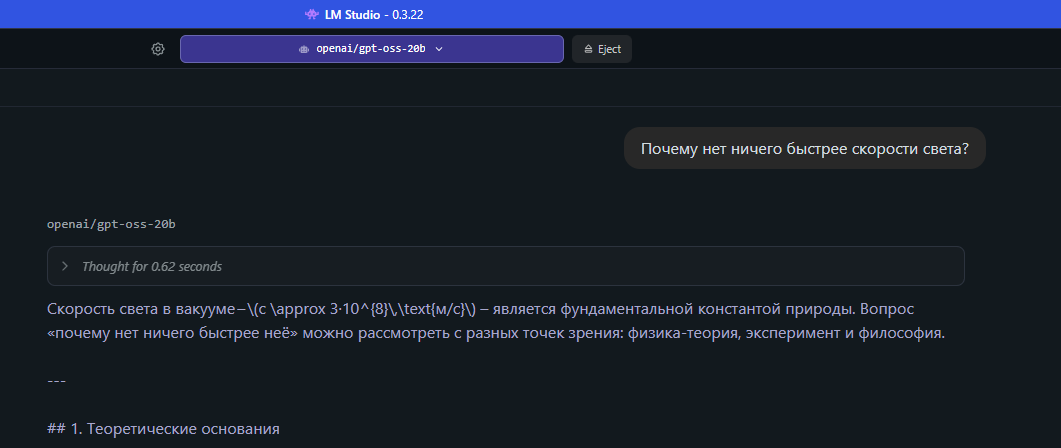Click the eject icon on Eject button
Screen dimensions: 1061x448
tap(588, 49)
